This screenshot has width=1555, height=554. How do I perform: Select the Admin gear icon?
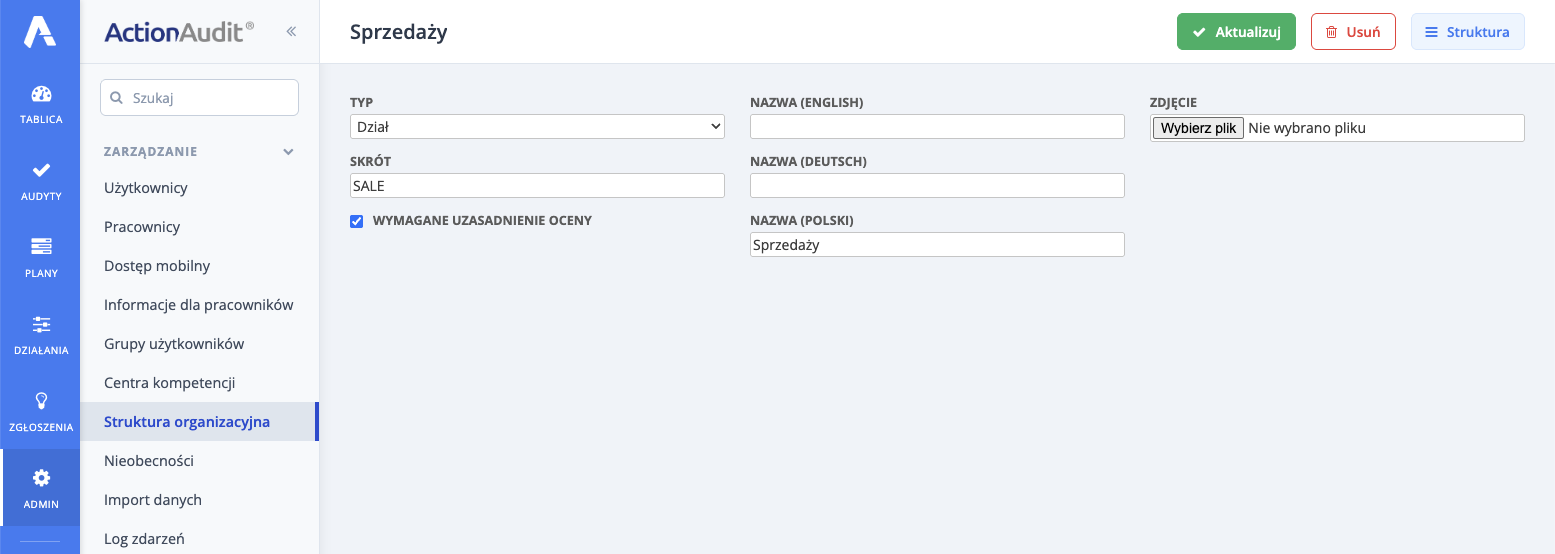tap(41, 478)
